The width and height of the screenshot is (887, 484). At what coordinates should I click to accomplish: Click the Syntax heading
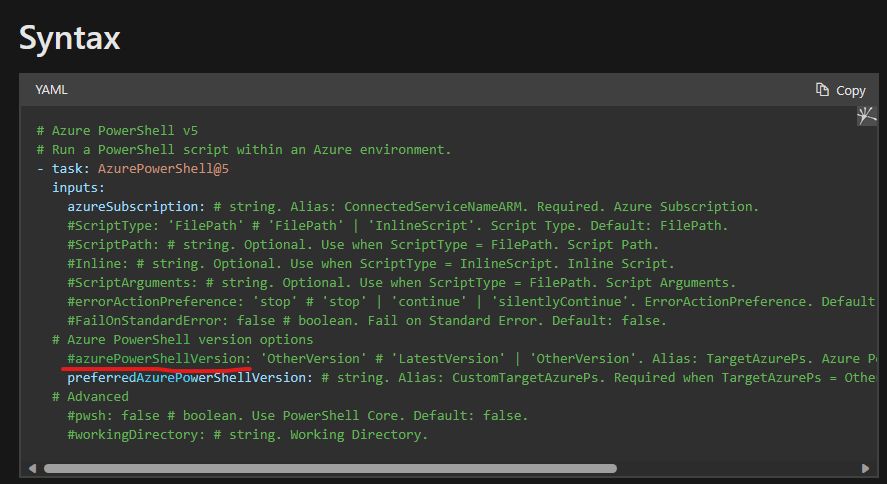click(70, 38)
